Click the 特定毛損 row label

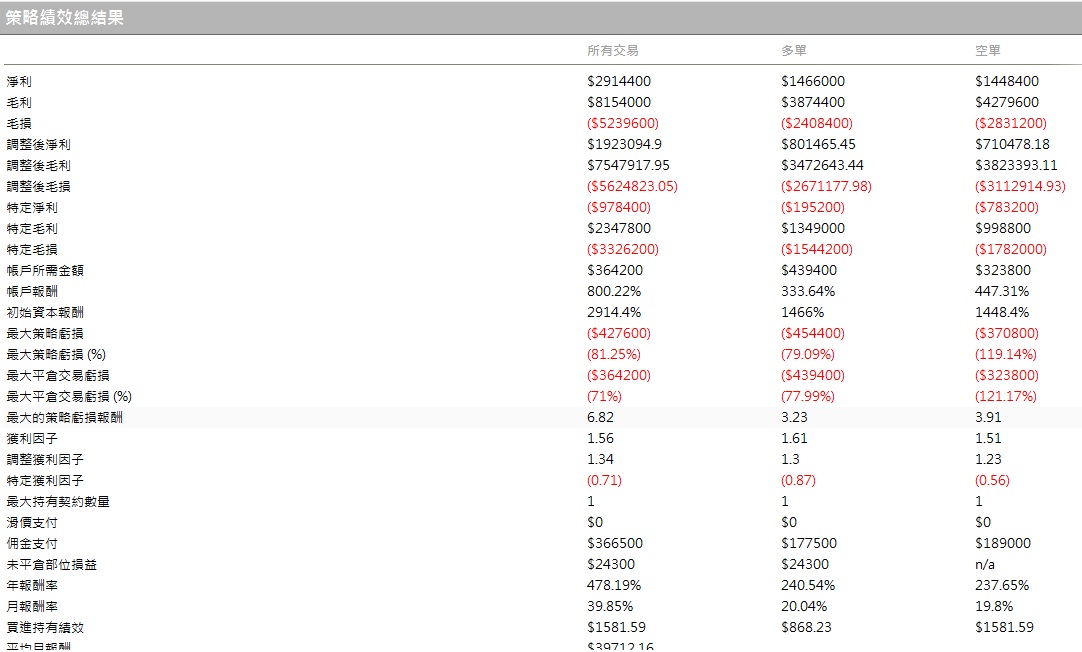click(32, 249)
